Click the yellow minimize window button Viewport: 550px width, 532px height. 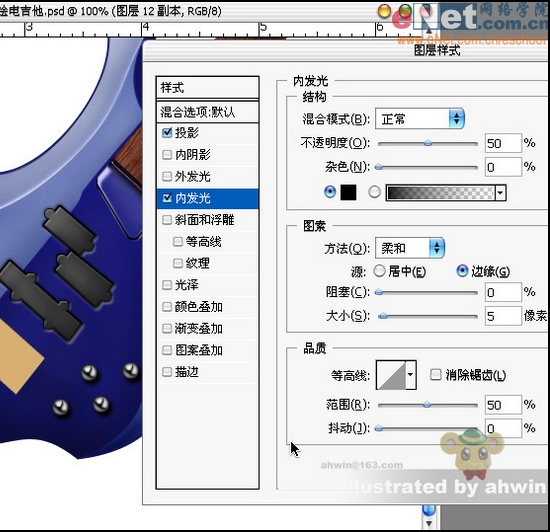pos(384,11)
